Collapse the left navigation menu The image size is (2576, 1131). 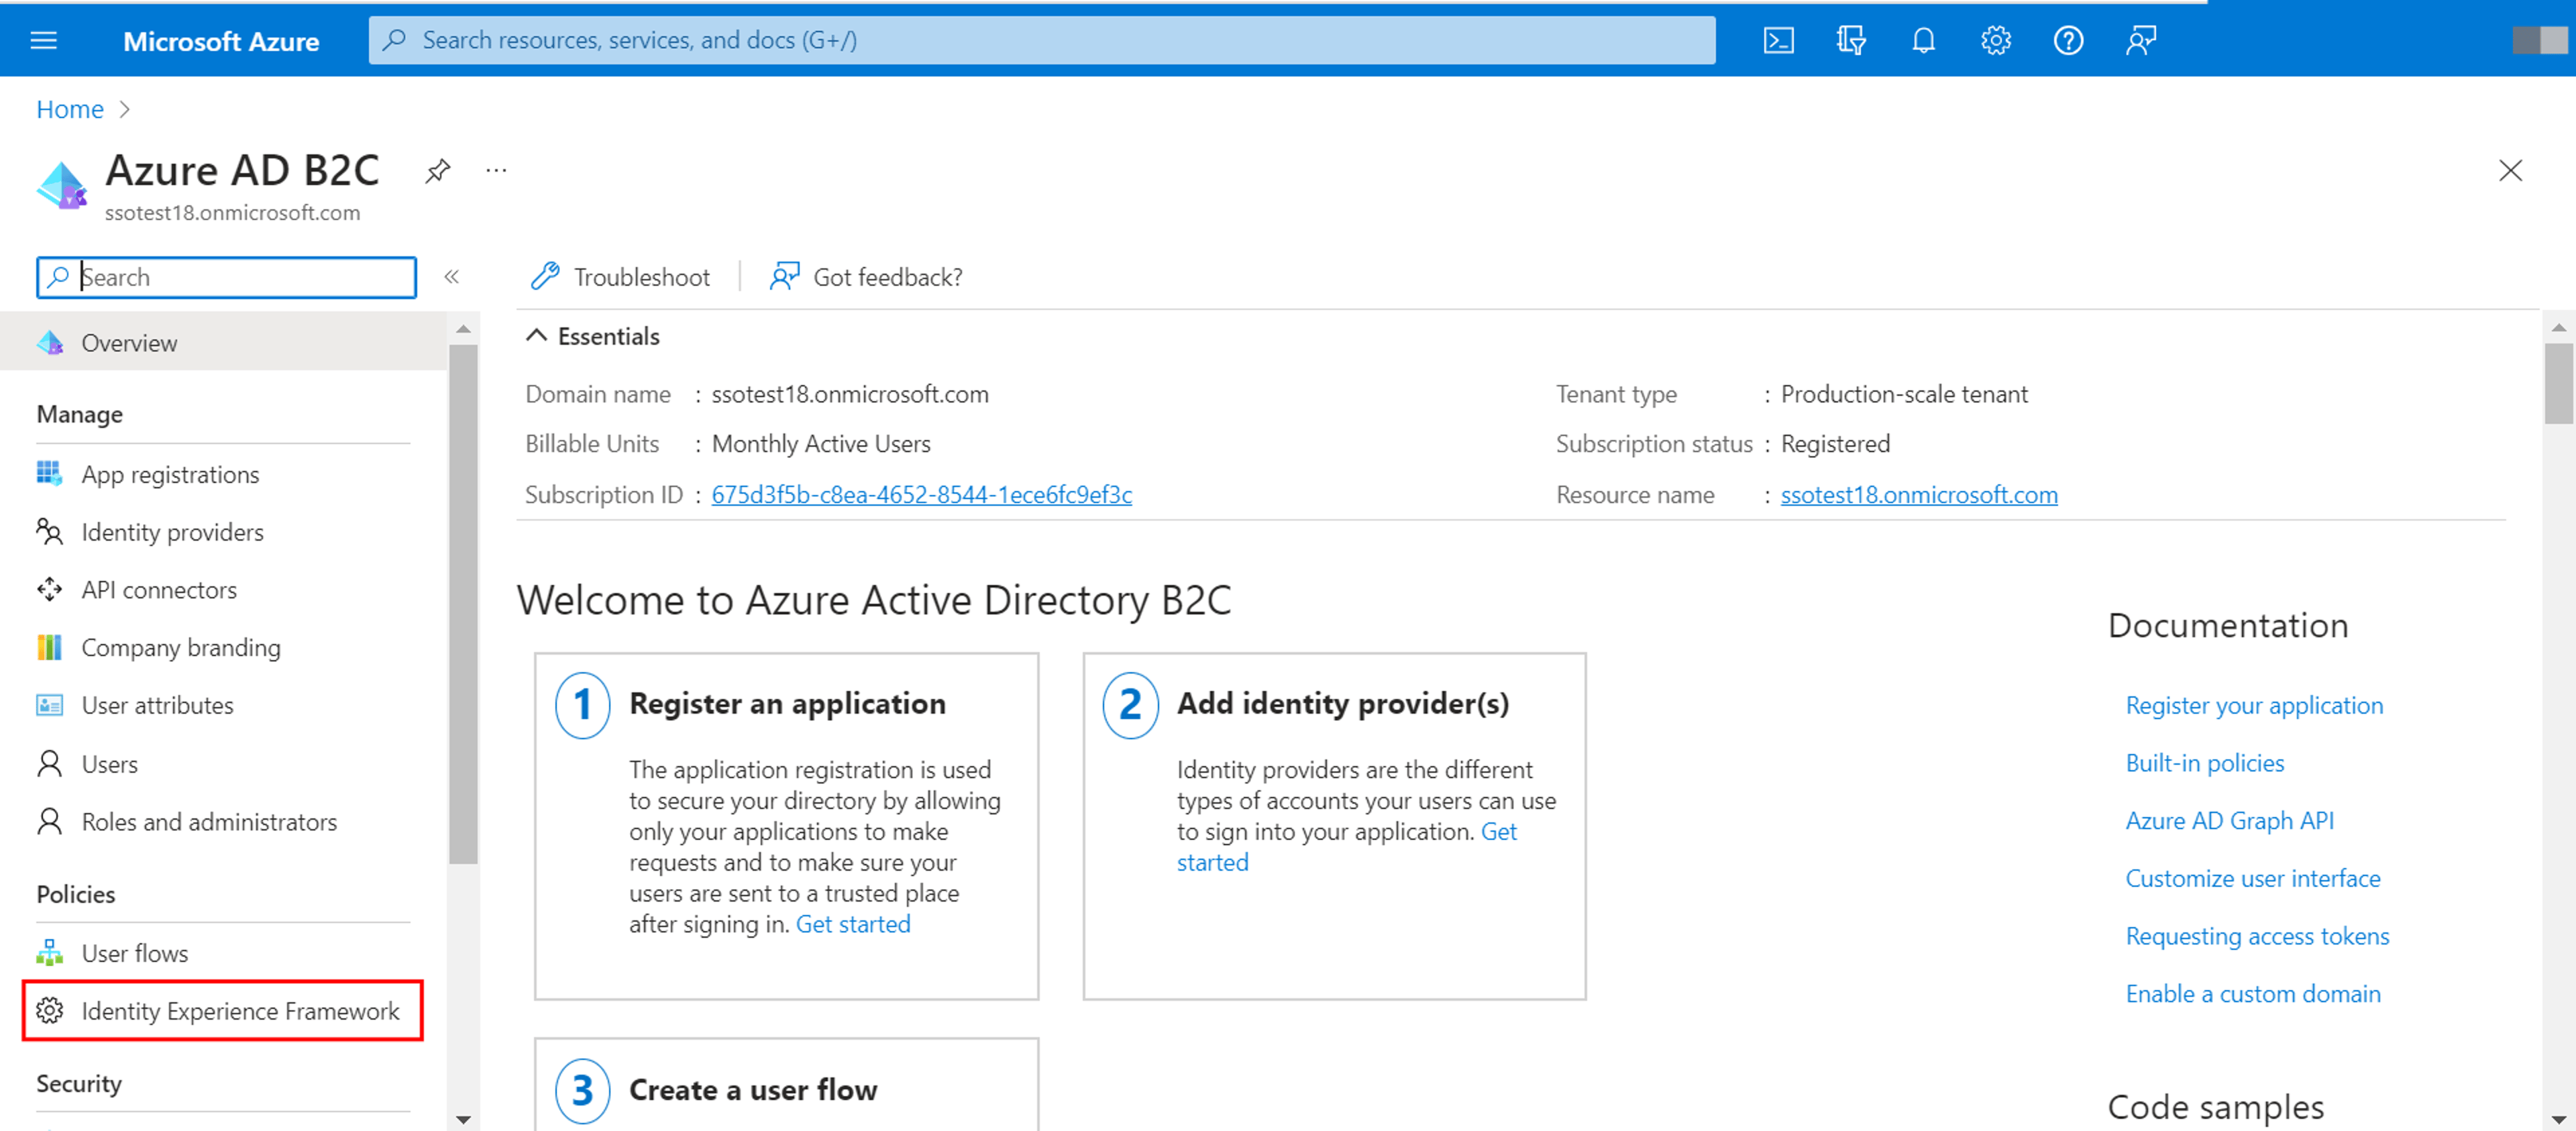[x=452, y=277]
